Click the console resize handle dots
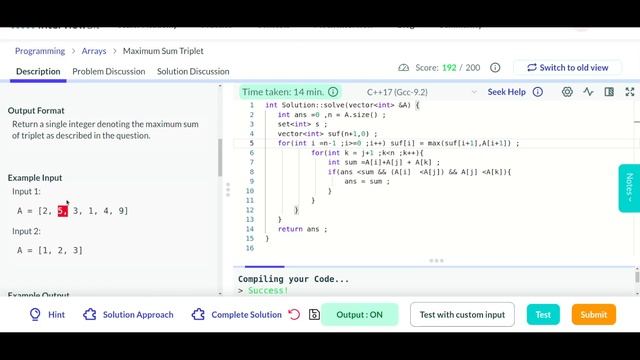The image size is (640, 360). tap(436, 260)
